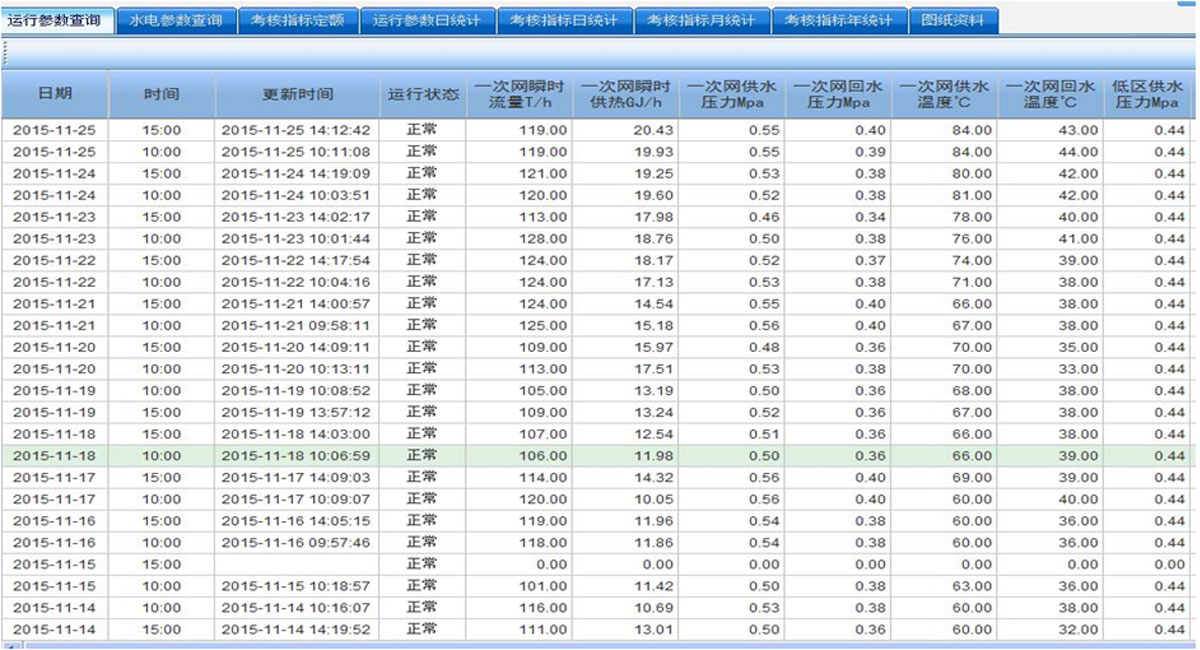Select update time 2015-11-21 14:00:57
The height and width of the screenshot is (650, 1200).
click(x=296, y=304)
